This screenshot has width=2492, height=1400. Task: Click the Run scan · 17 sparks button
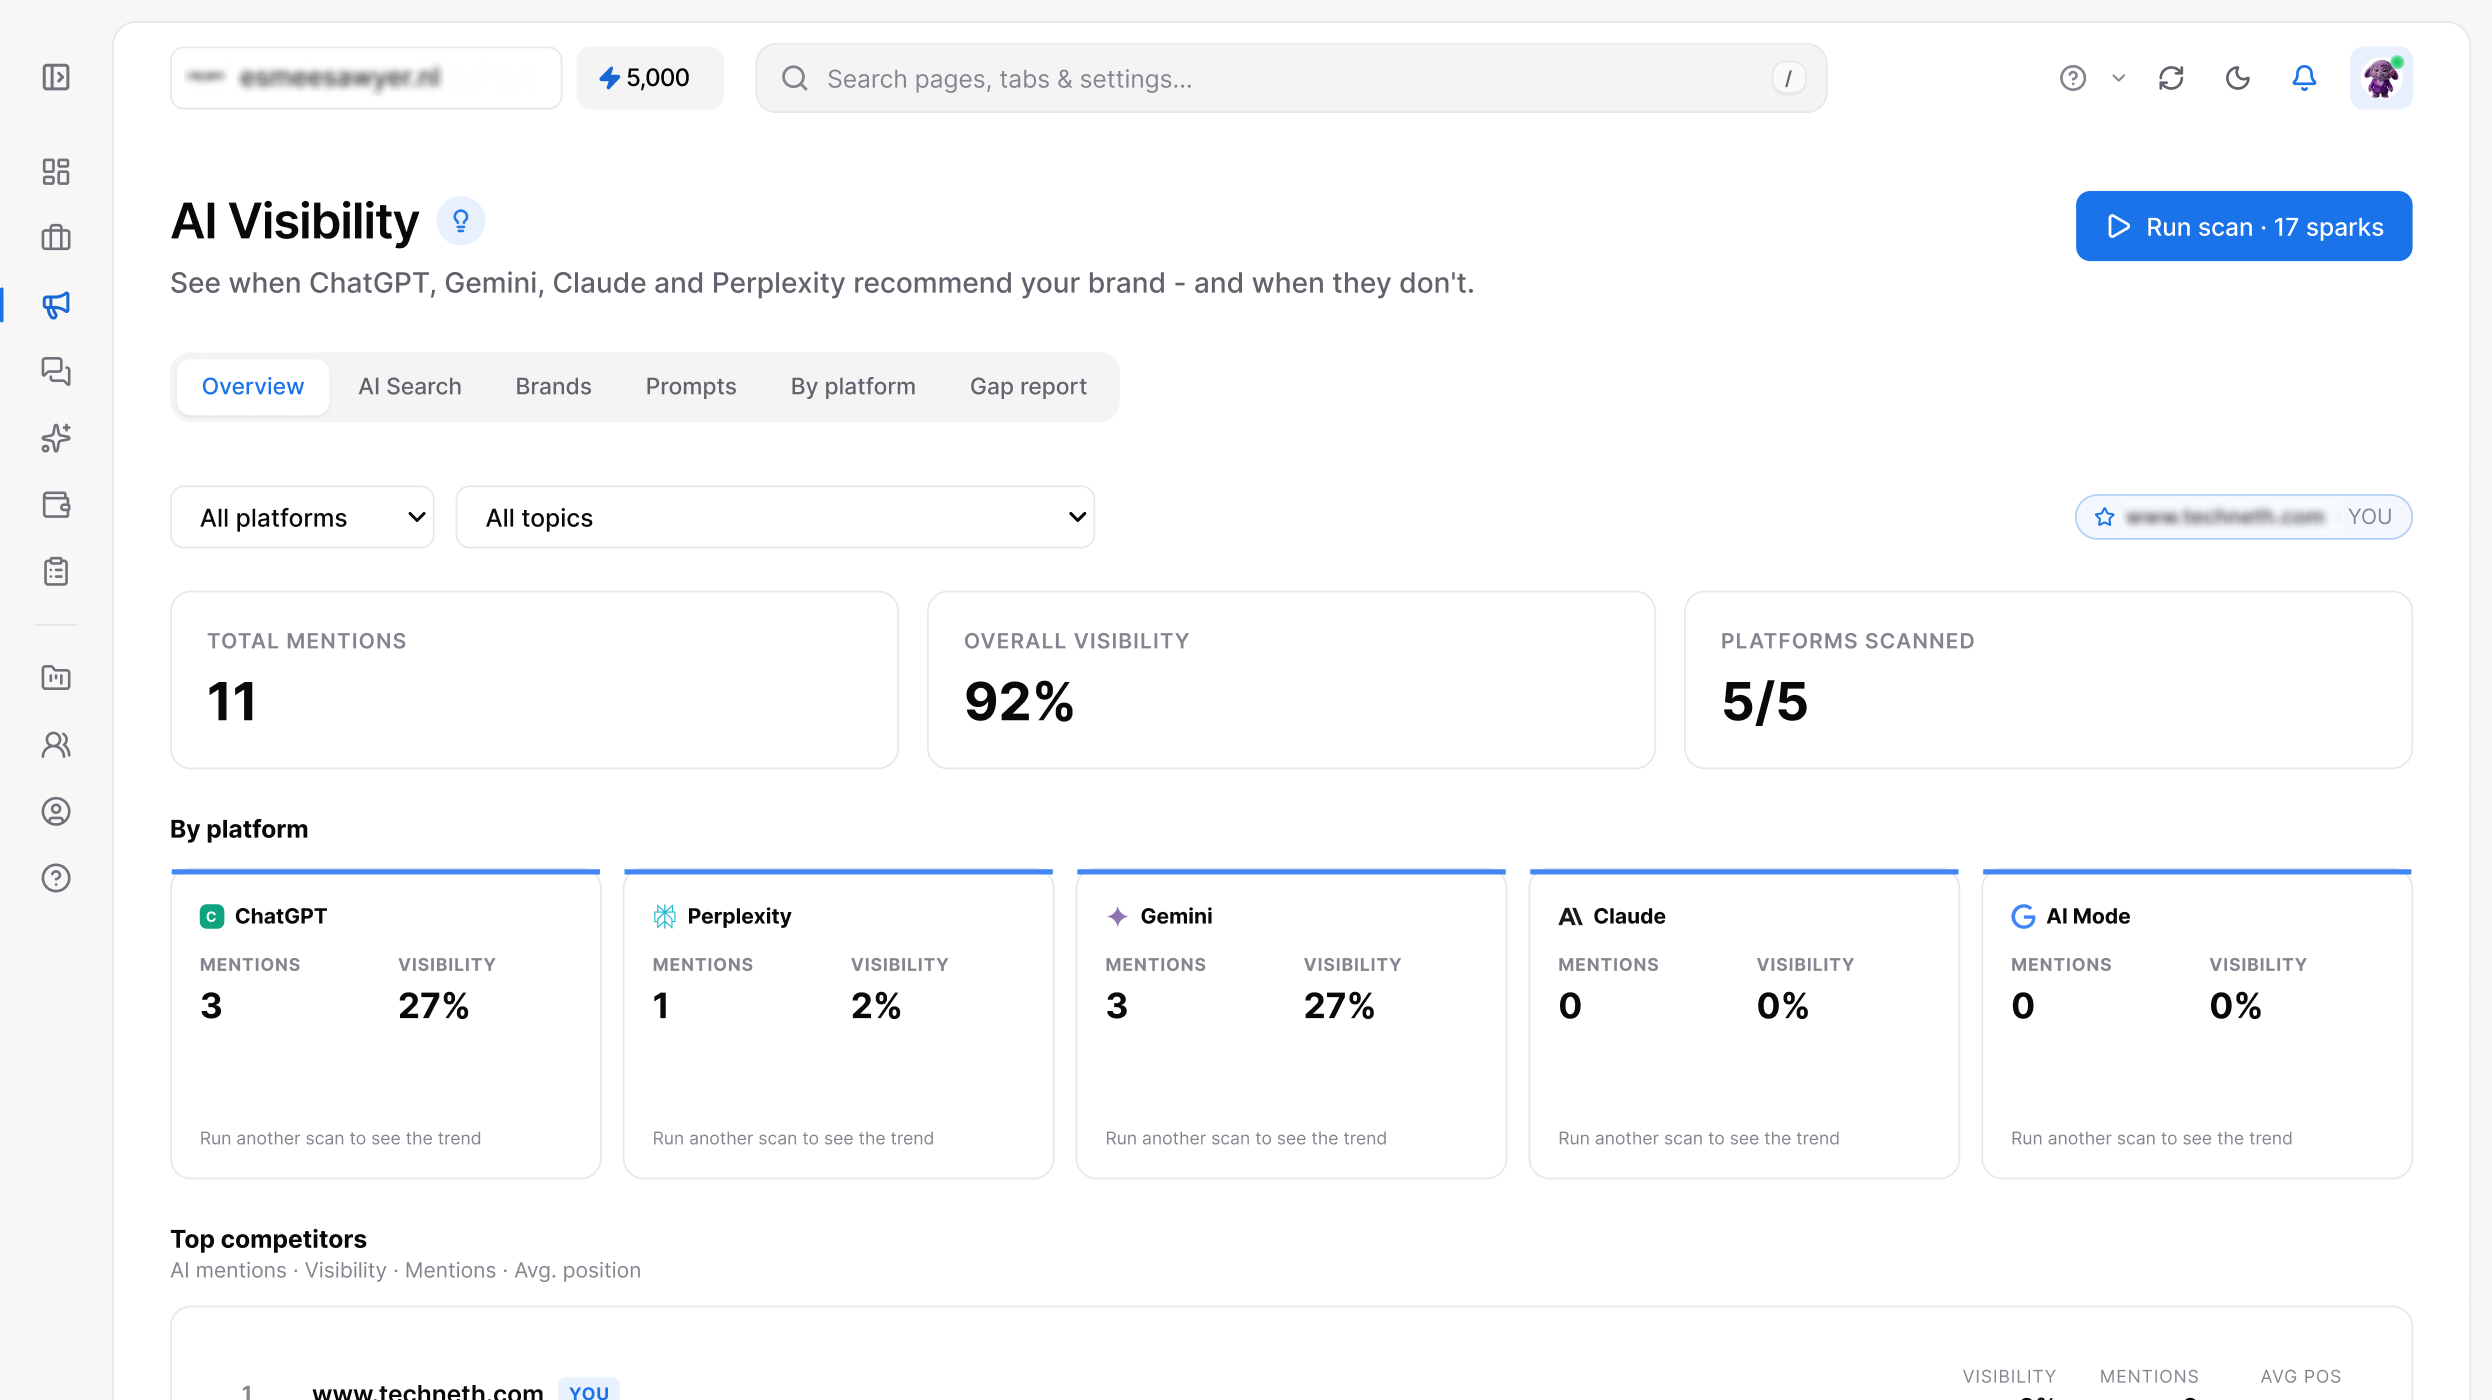pos(2244,226)
